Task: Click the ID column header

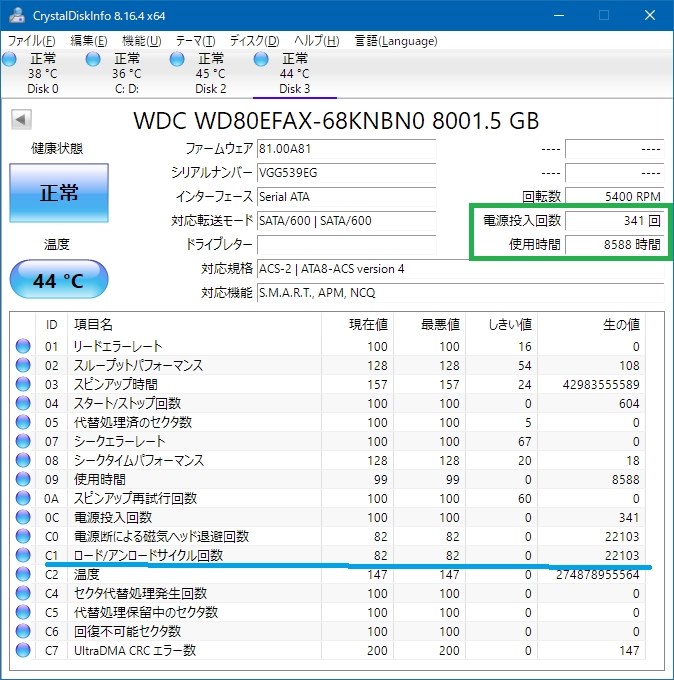Action: pyautogui.click(x=51, y=324)
